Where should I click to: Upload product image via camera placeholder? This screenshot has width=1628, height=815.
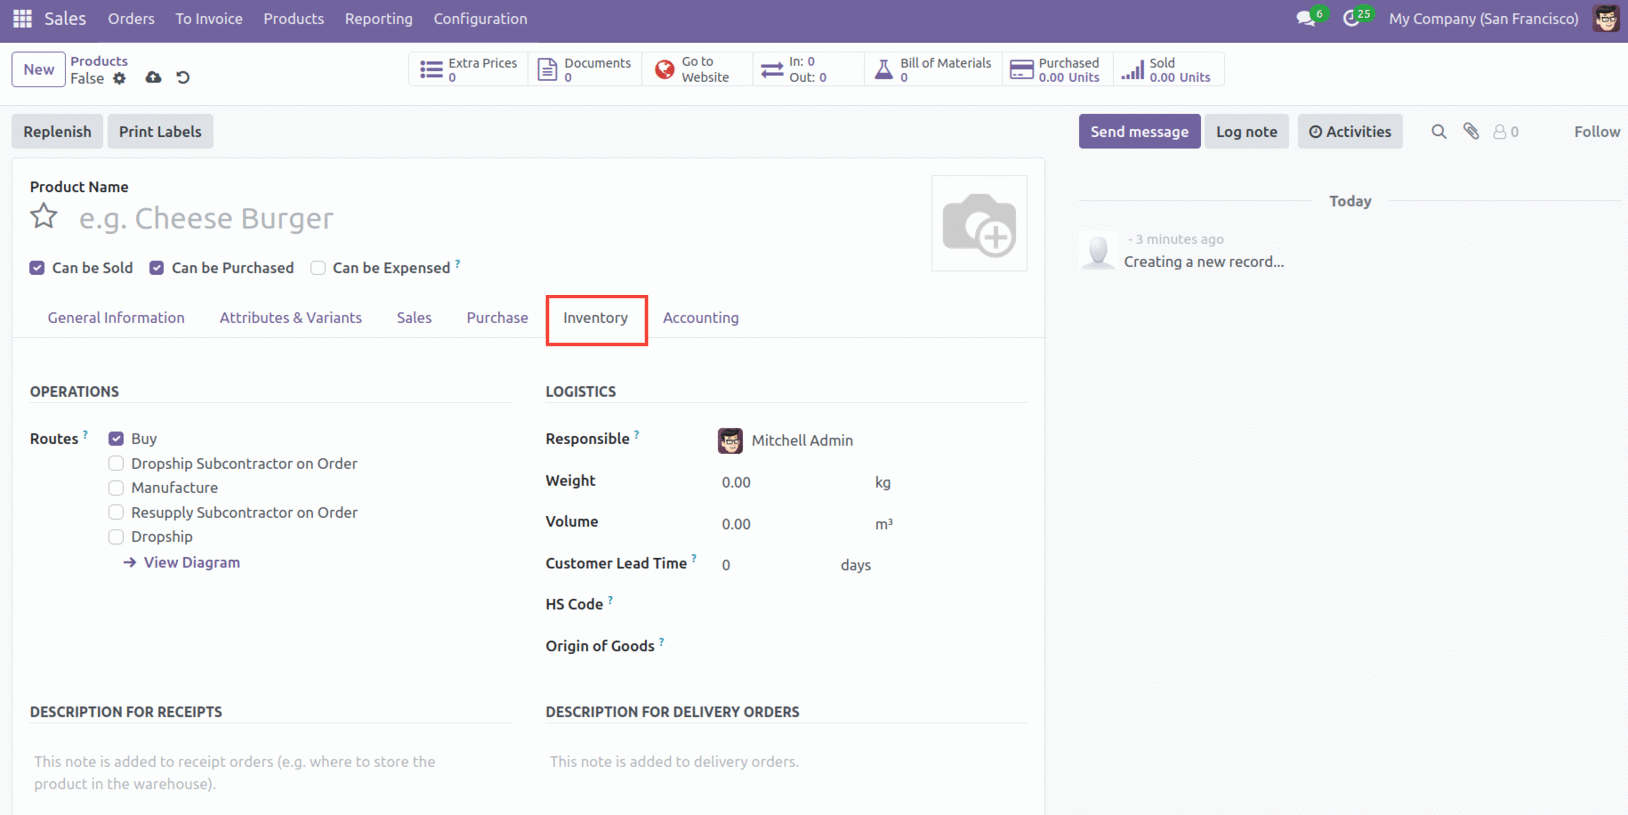[x=978, y=224]
